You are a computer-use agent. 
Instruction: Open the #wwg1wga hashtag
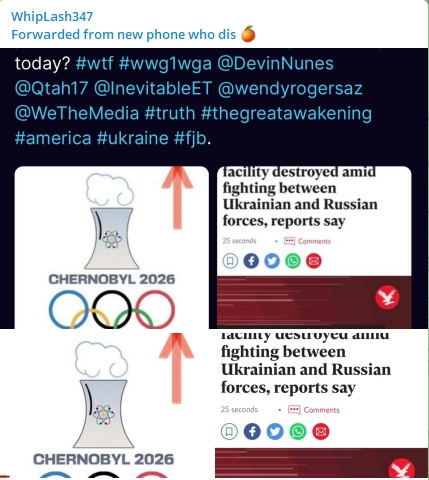[165, 64]
